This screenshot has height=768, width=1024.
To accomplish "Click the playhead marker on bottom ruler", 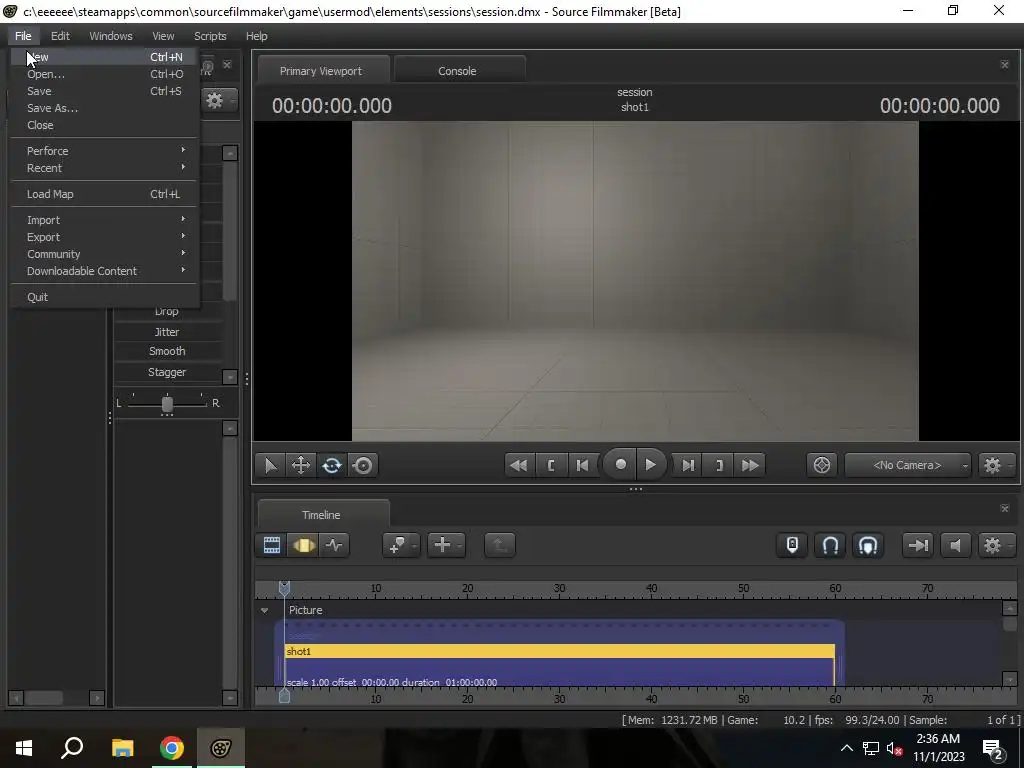I will pos(284,696).
